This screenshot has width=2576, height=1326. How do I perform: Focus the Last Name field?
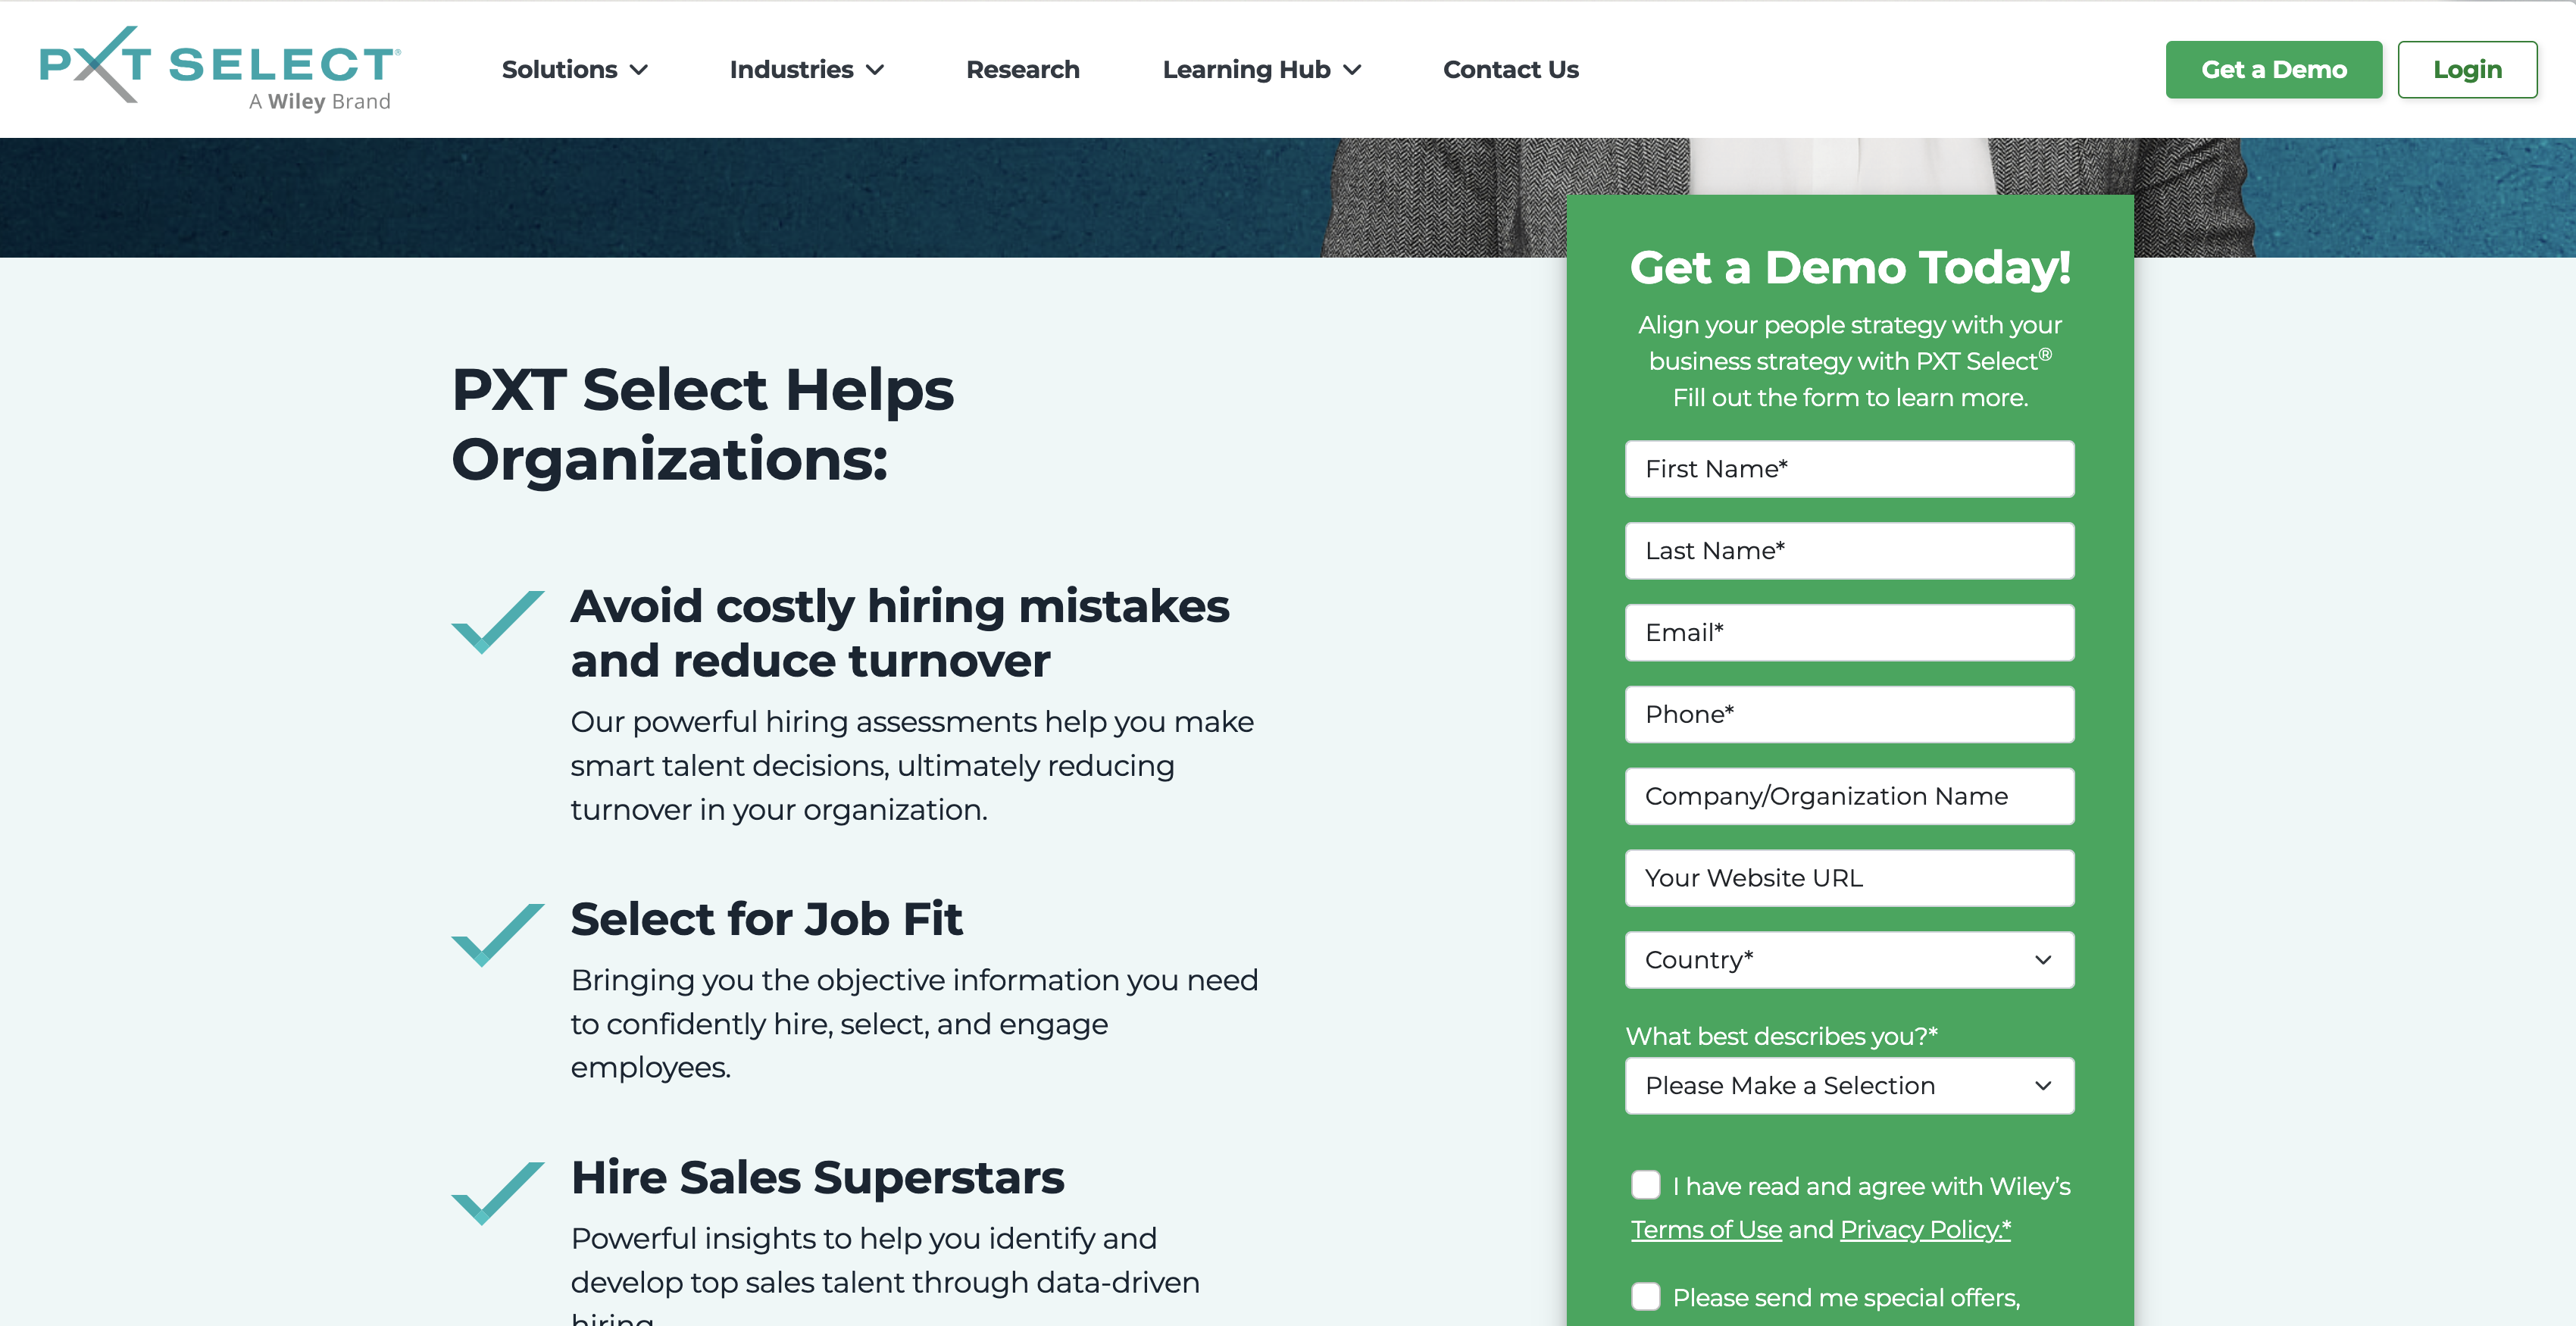1849,551
